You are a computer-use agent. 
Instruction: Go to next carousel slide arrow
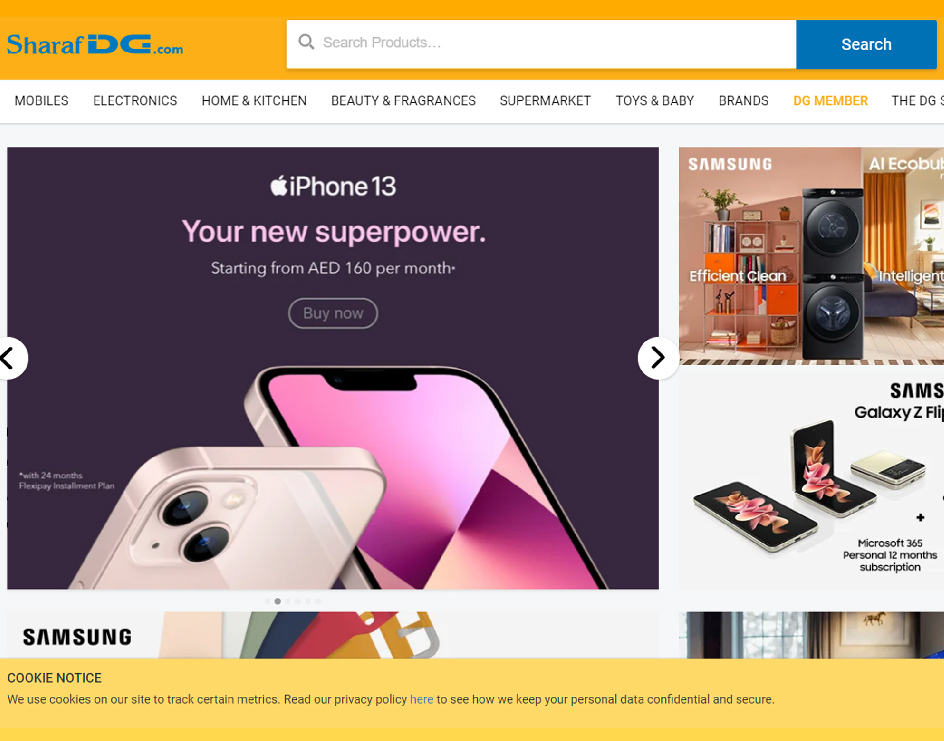click(658, 358)
